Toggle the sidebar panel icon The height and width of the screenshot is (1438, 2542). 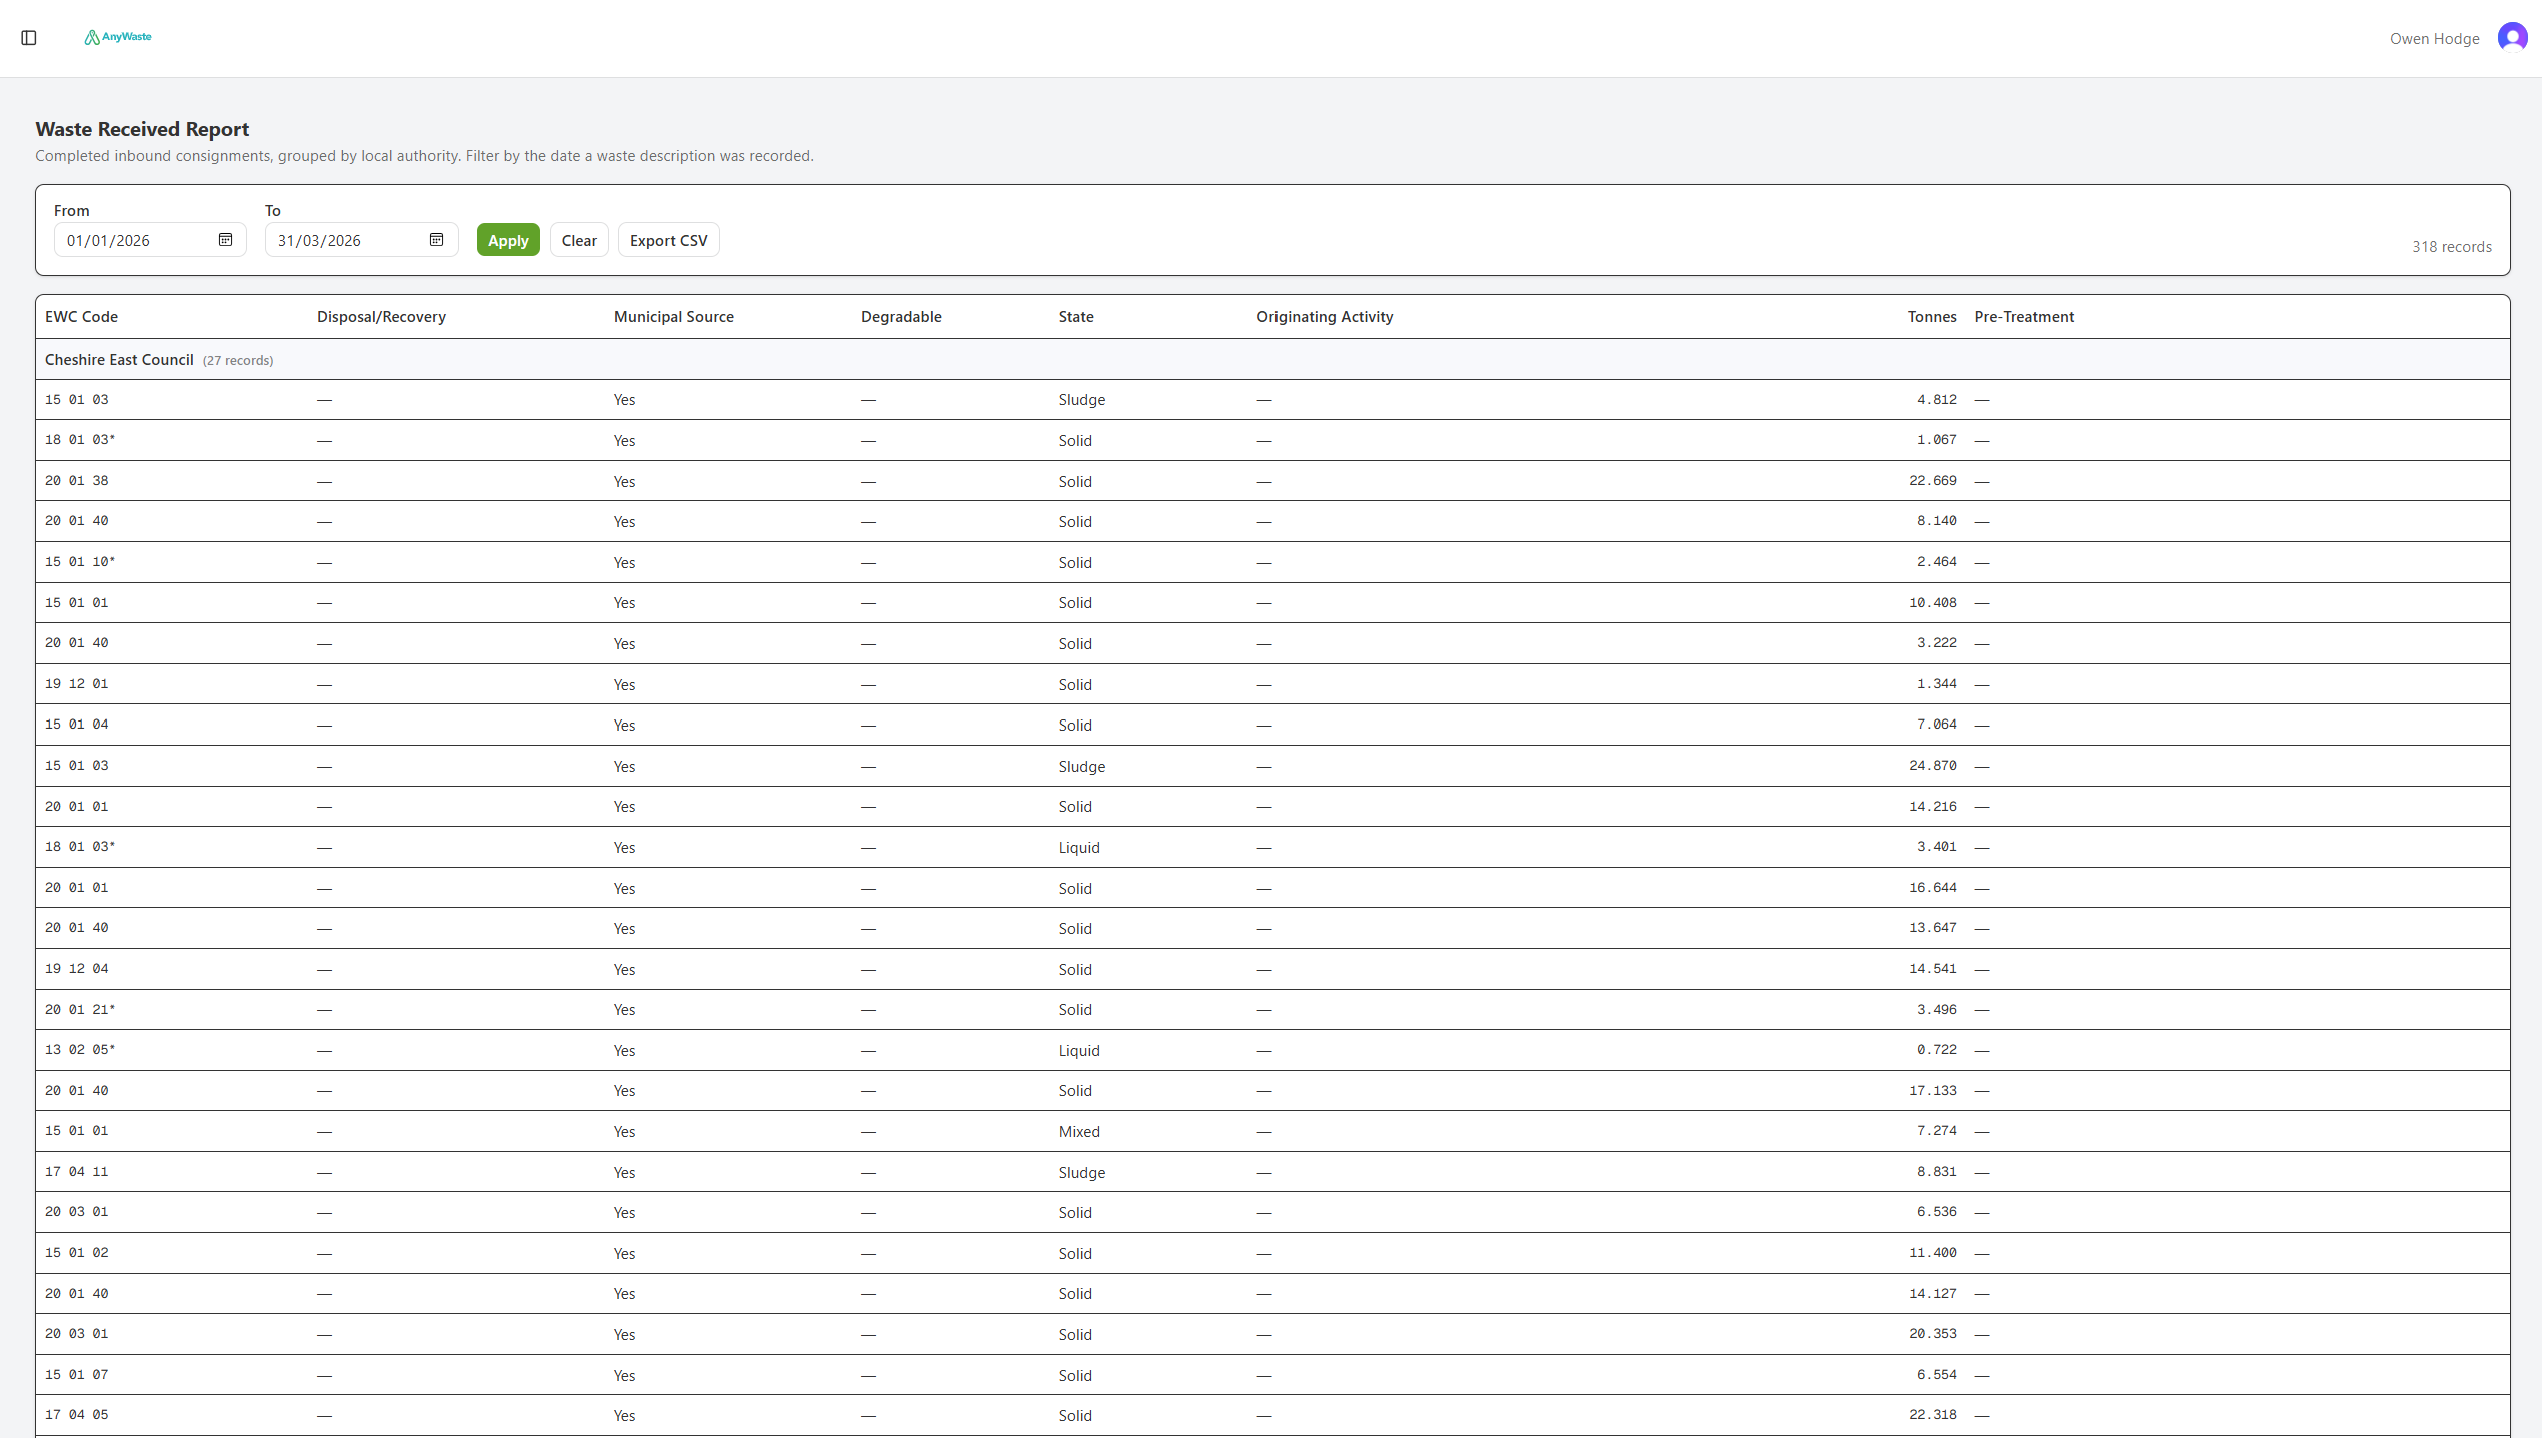29,38
